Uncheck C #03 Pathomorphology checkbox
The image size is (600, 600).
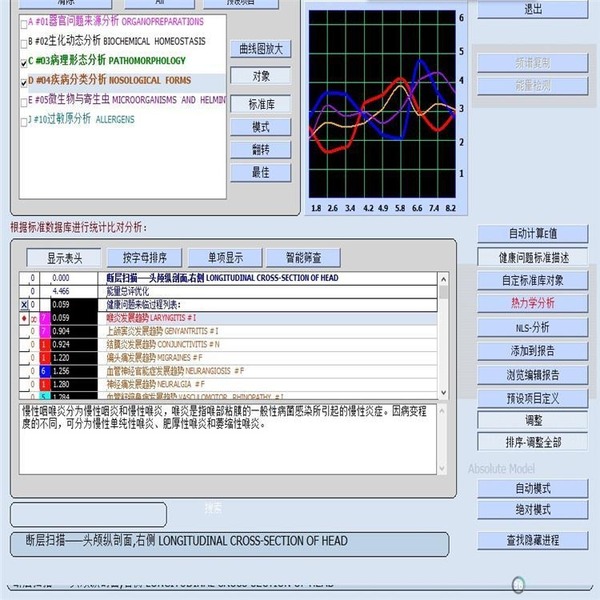24,61
